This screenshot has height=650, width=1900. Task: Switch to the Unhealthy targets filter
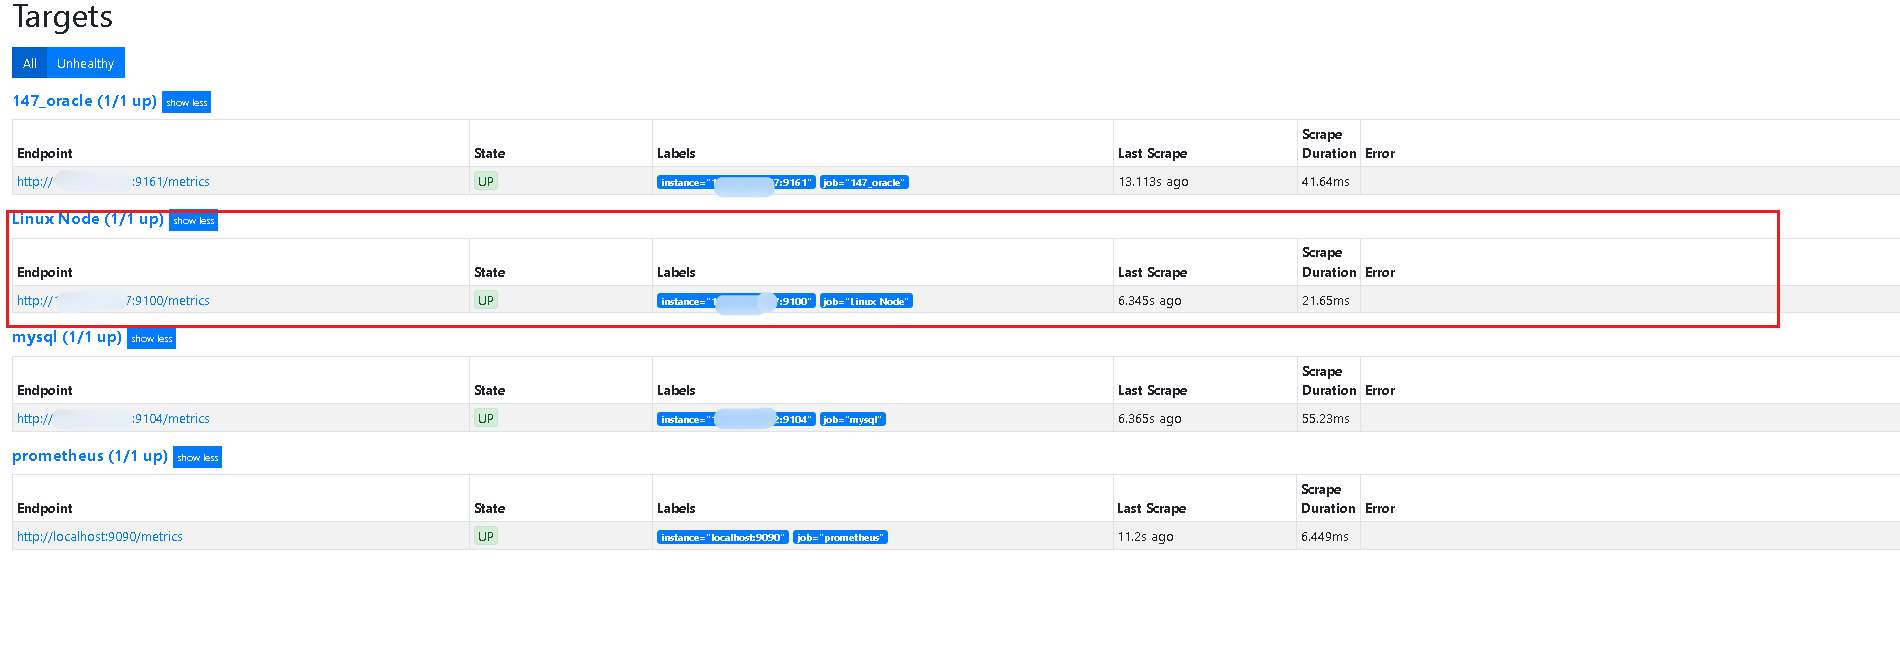click(85, 63)
